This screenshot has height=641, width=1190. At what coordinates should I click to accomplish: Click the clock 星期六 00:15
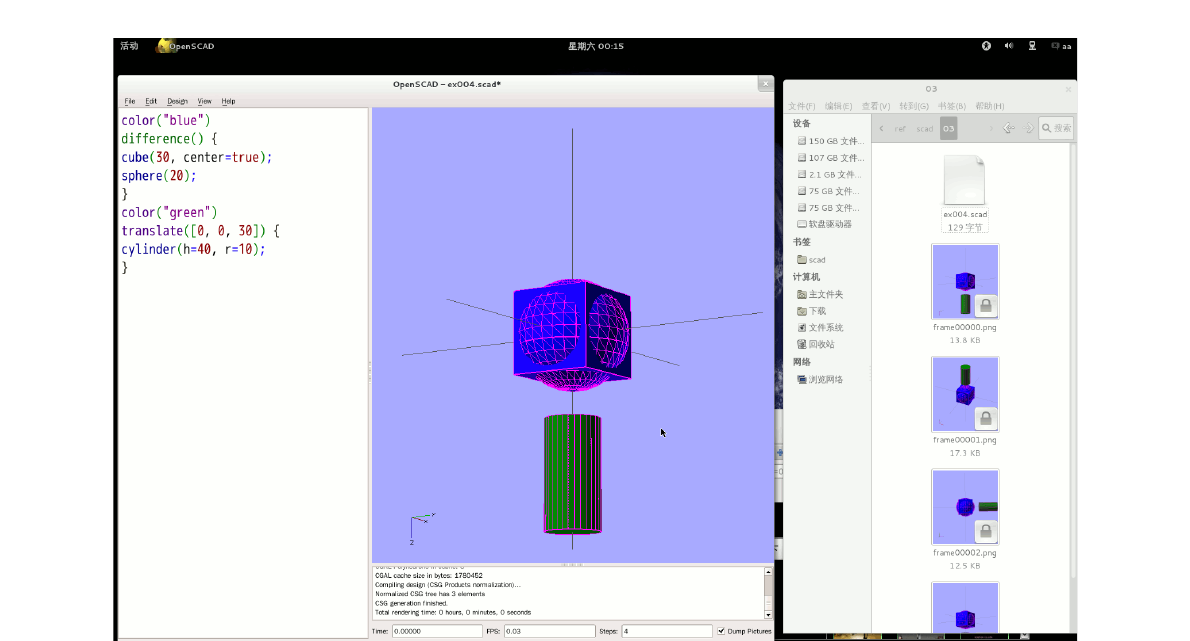(596, 46)
